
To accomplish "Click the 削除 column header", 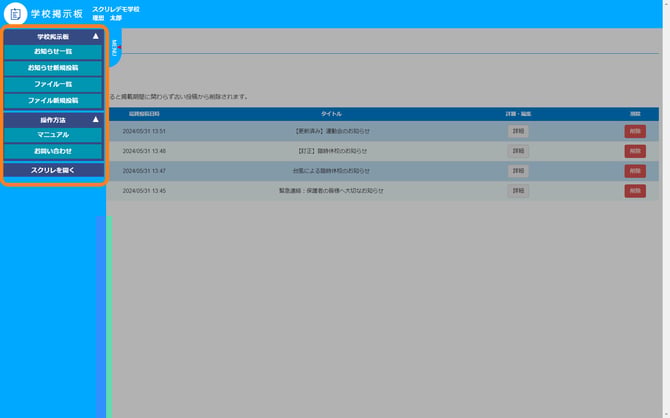I will click(x=635, y=114).
